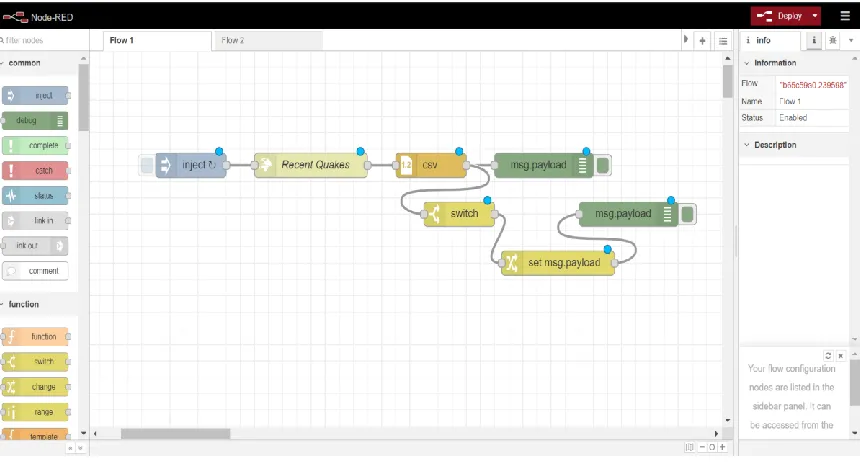Select the upper msg.payload debug node
This screenshot has width=860, height=462.
tap(544, 165)
